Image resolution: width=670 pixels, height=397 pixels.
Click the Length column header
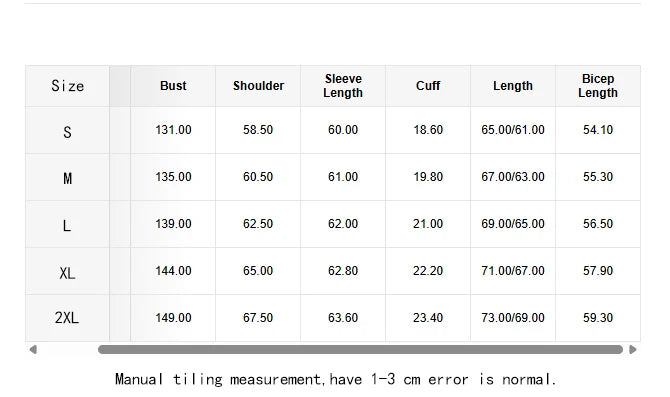click(x=513, y=86)
